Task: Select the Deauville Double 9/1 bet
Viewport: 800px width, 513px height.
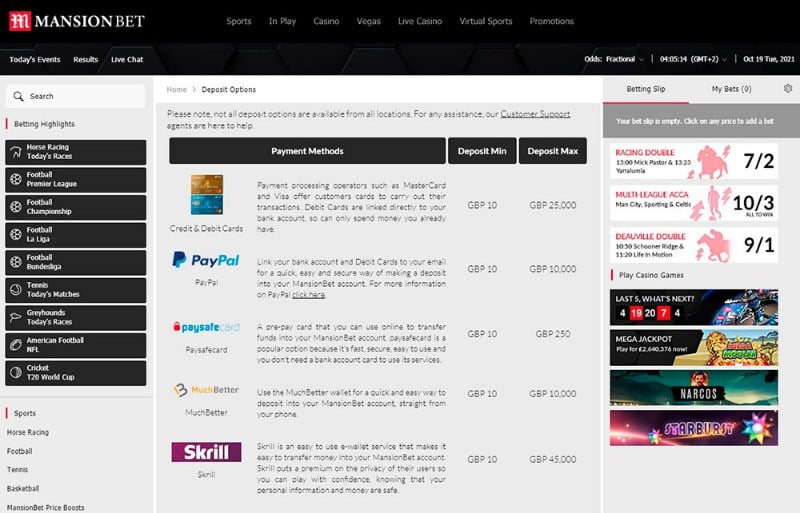Action: pos(694,245)
